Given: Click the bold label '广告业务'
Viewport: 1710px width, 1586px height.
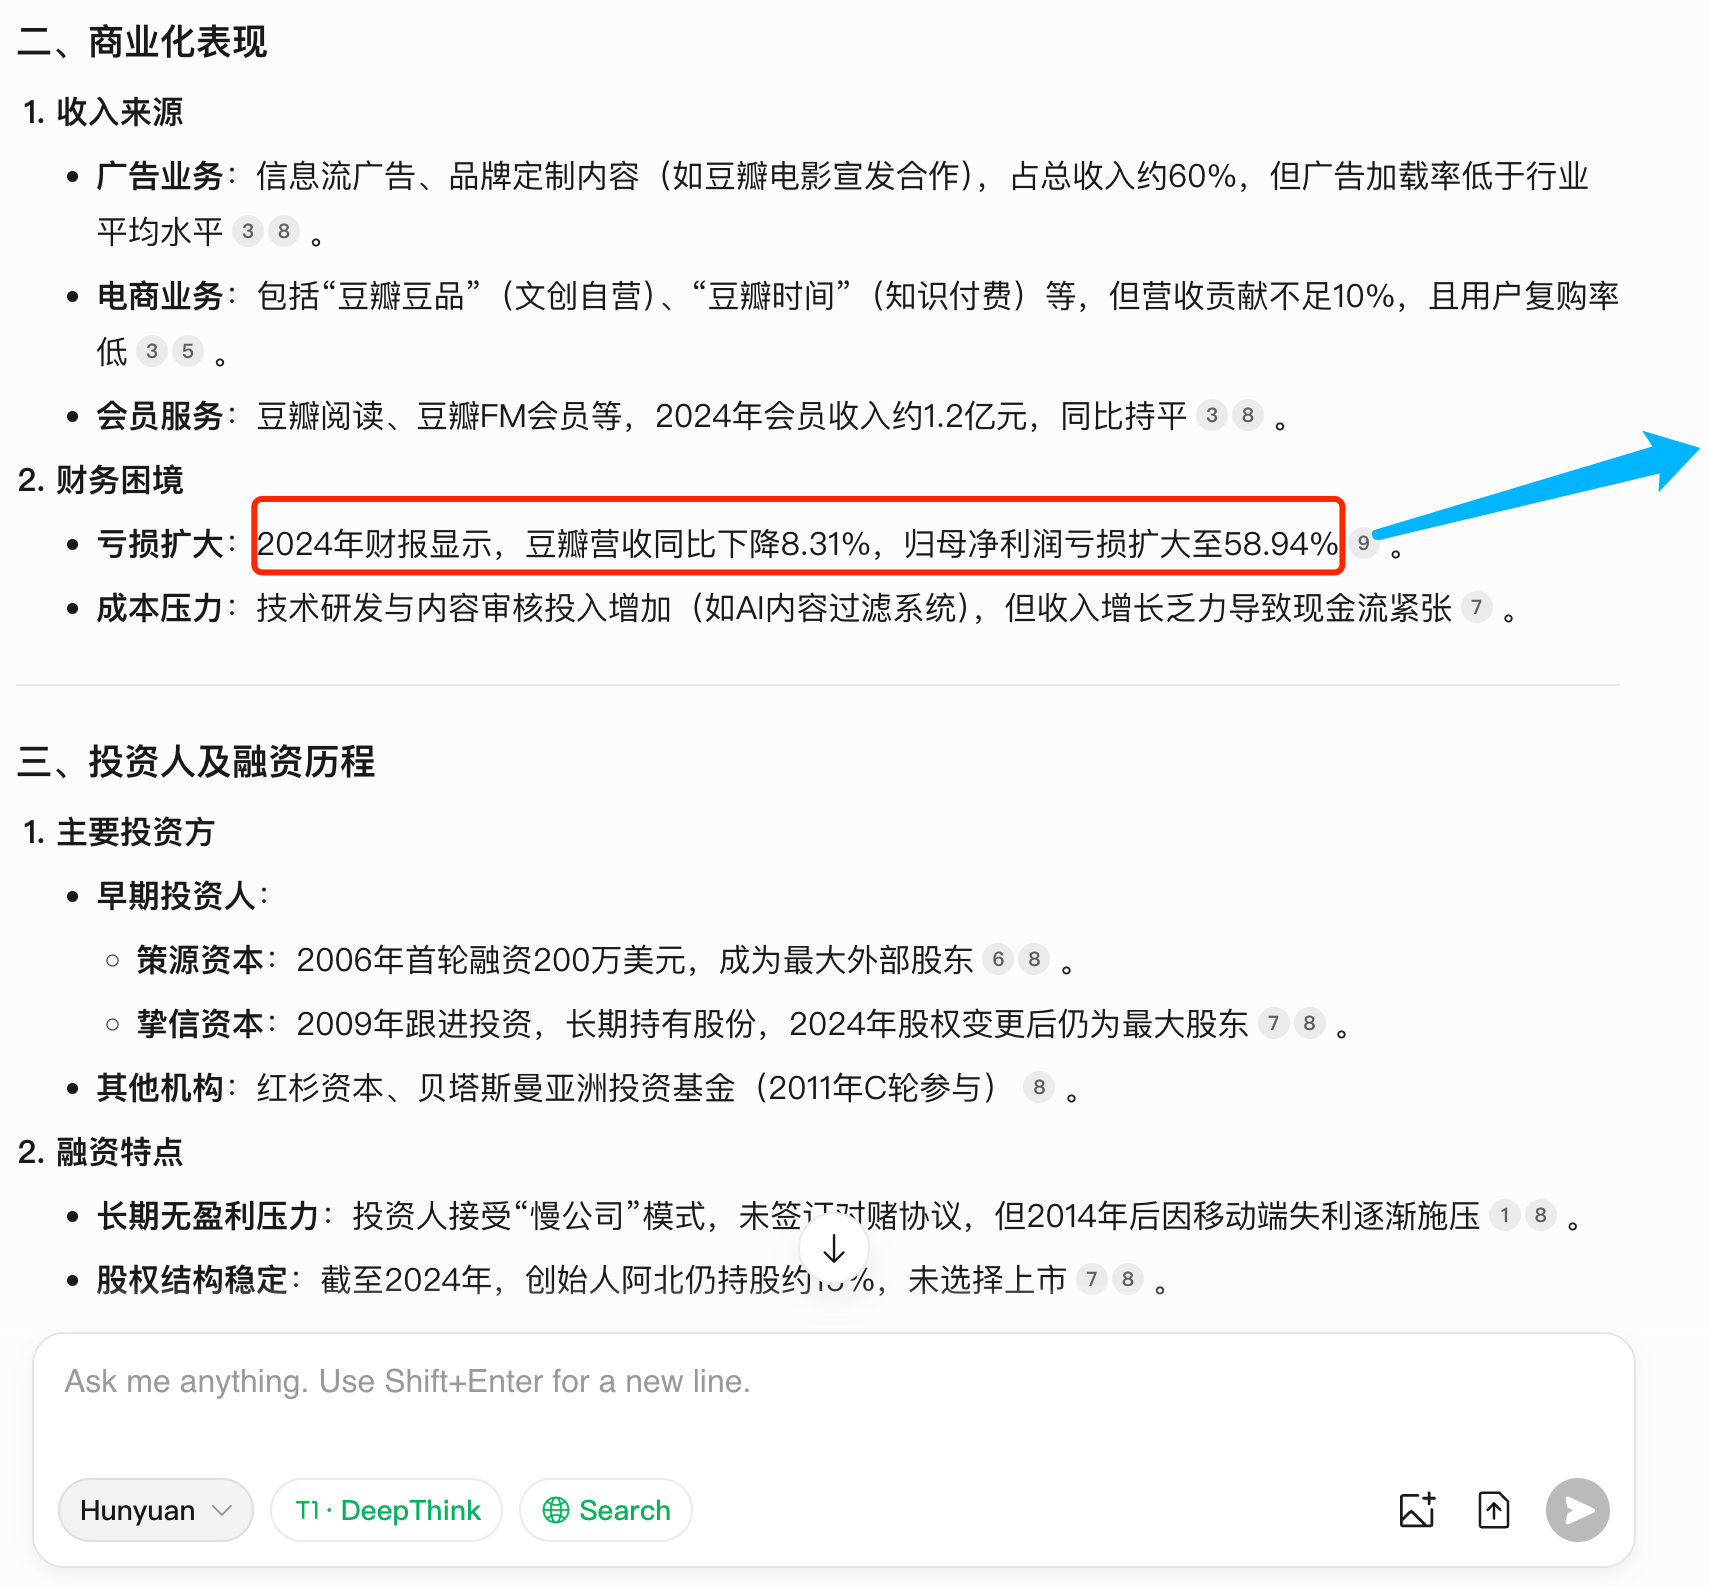Looking at the screenshot, I should [x=160, y=176].
